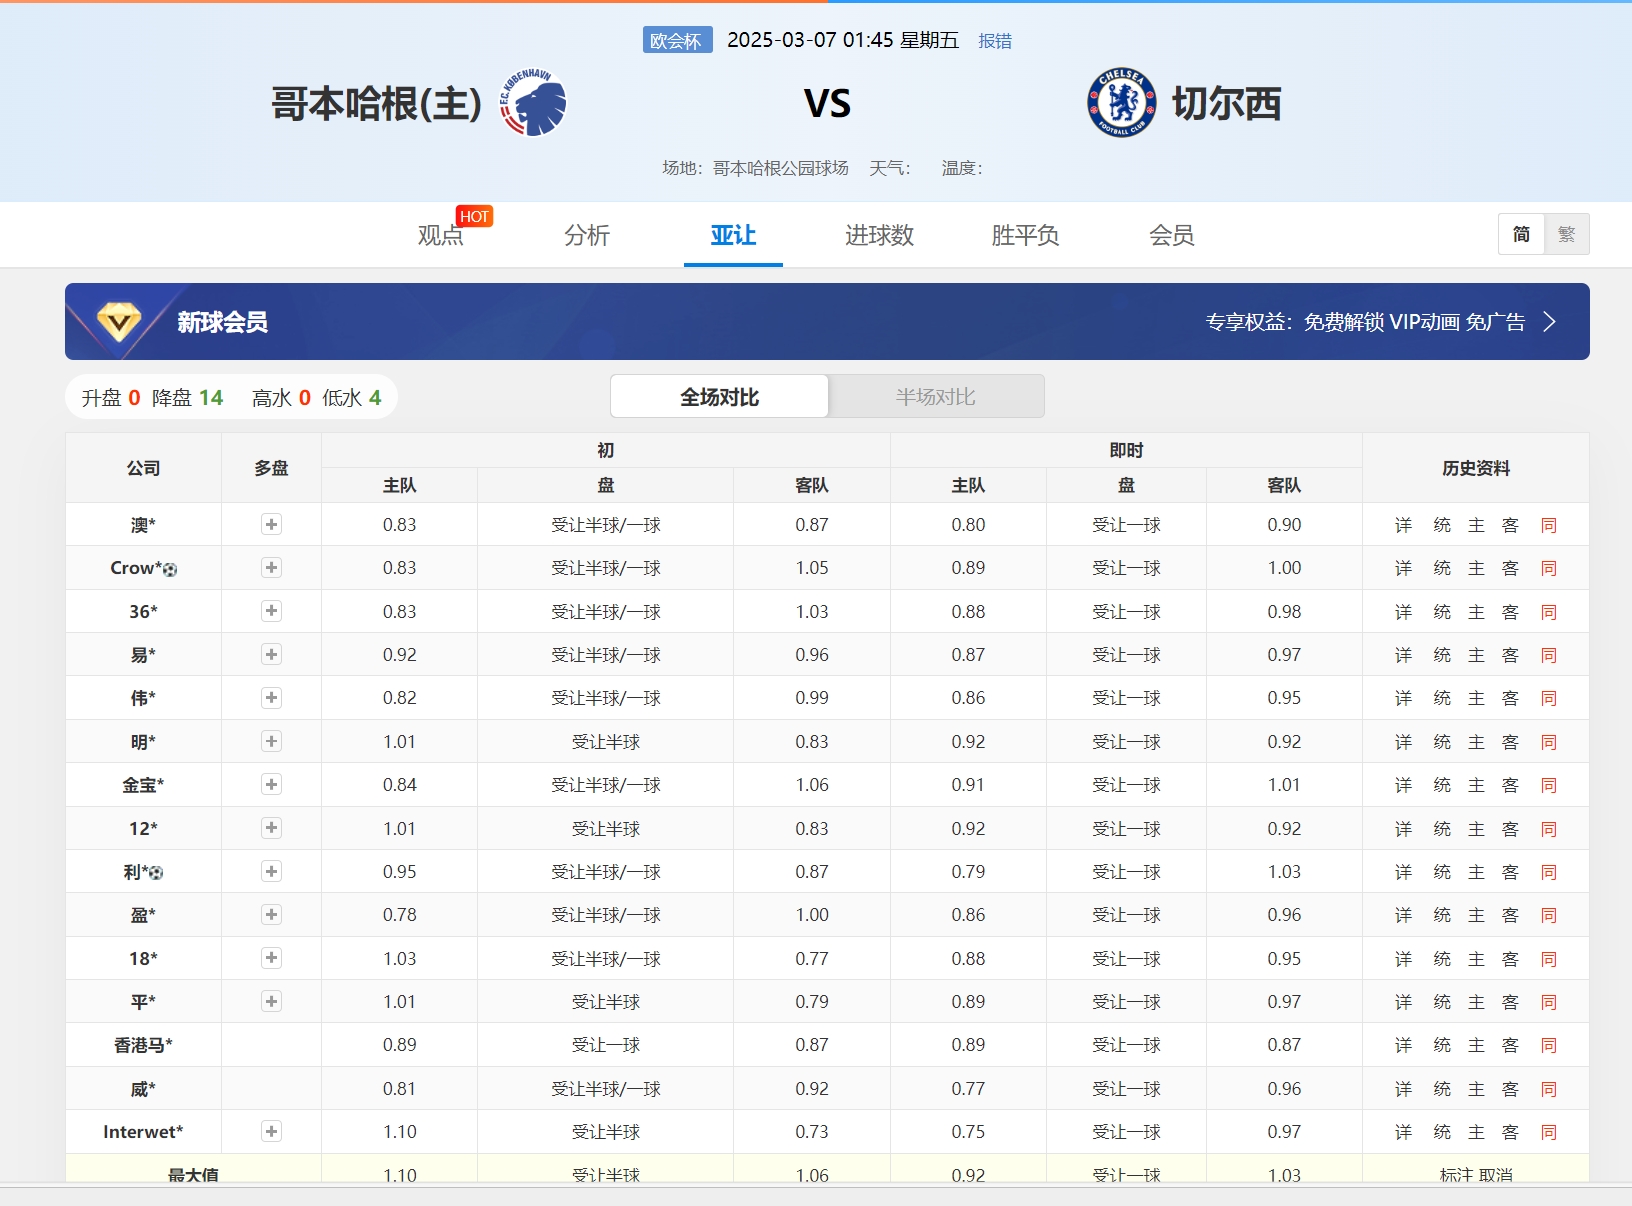The image size is (1632, 1206).
Task: Click the 哥本哈根(主) team name
Action: 377,104
